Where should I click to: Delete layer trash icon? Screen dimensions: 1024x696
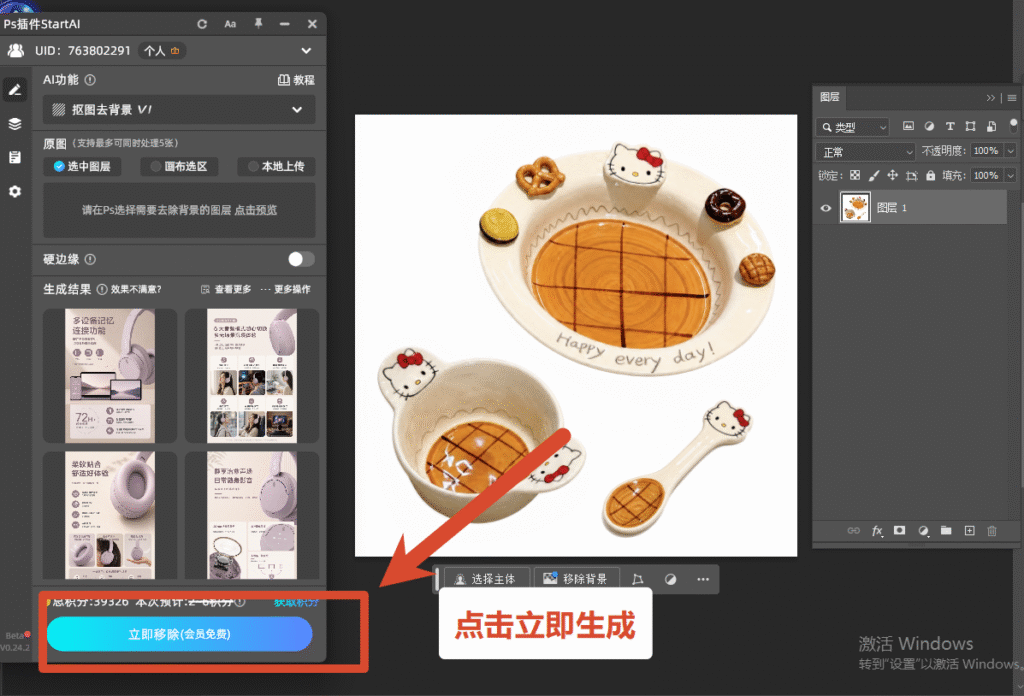coord(992,531)
